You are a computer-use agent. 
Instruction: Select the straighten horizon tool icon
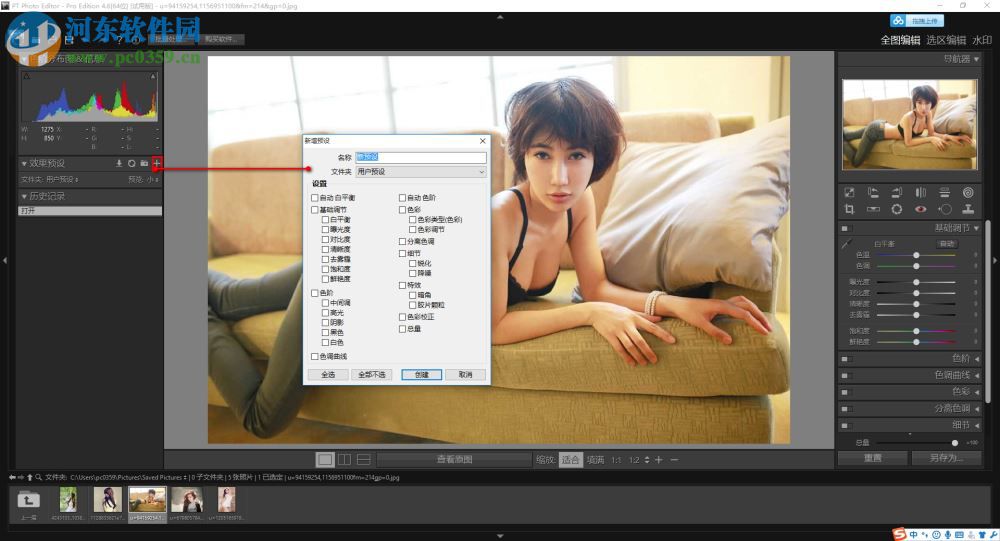(873, 209)
